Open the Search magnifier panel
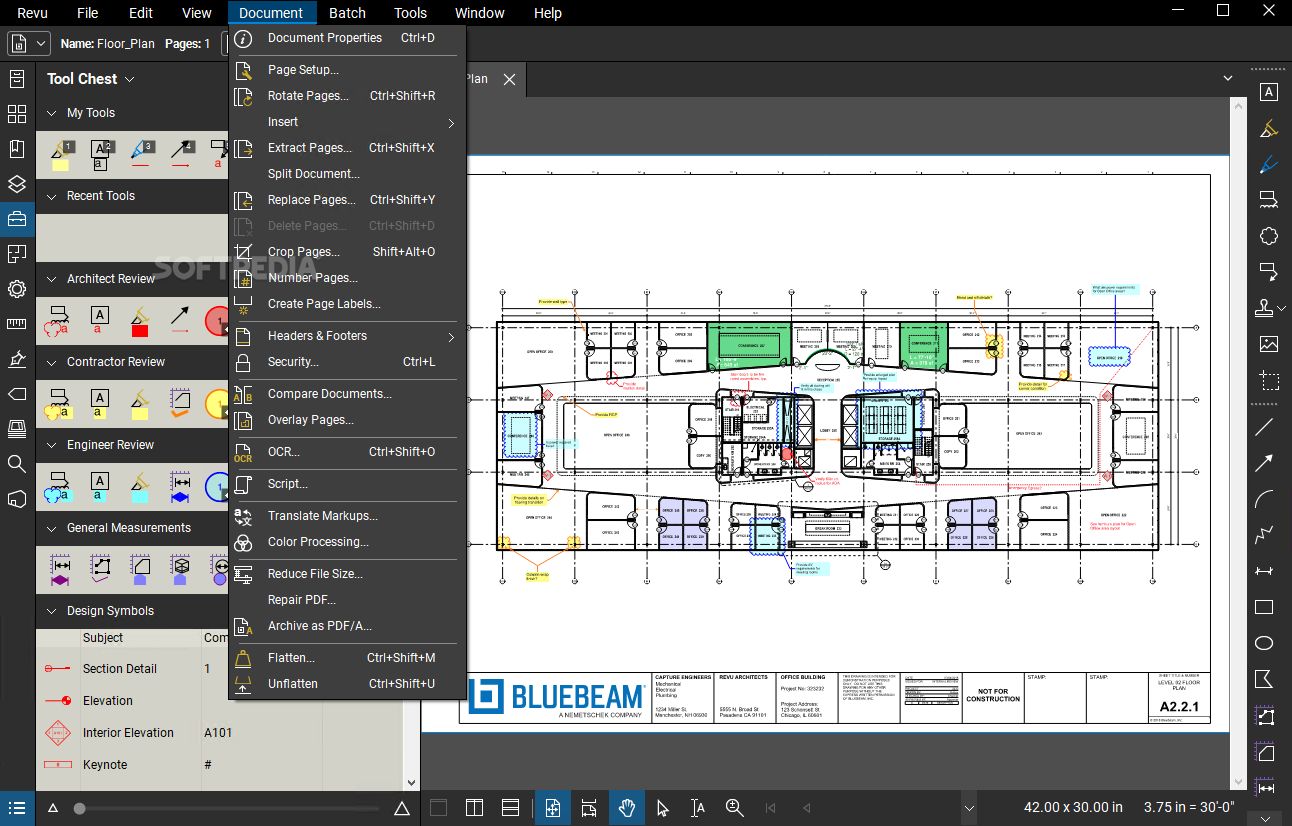The width and height of the screenshot is (1292, 826). 17,463
